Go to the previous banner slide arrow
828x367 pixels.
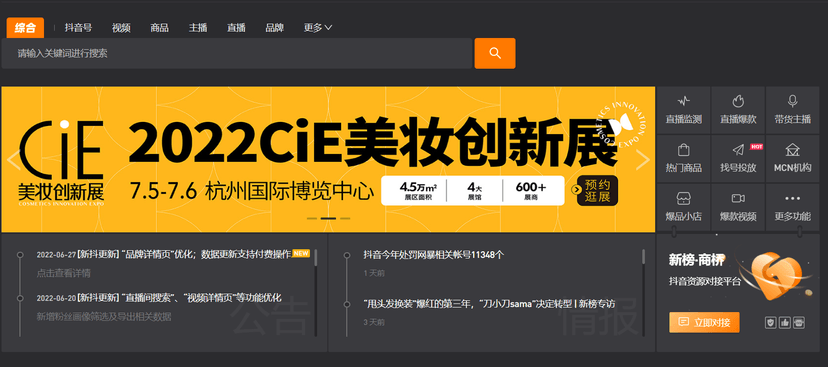tap(13, 160)
